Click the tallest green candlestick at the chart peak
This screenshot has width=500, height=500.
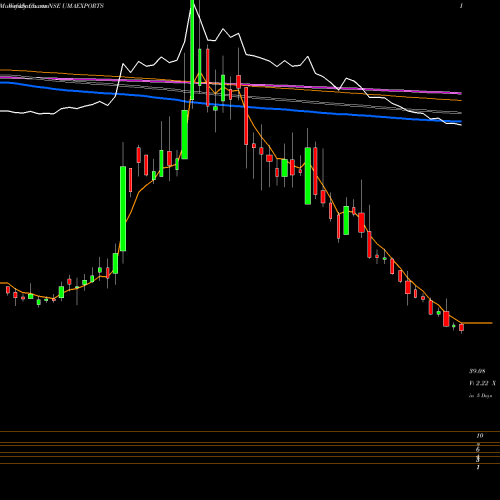click(x=192, y=50)
